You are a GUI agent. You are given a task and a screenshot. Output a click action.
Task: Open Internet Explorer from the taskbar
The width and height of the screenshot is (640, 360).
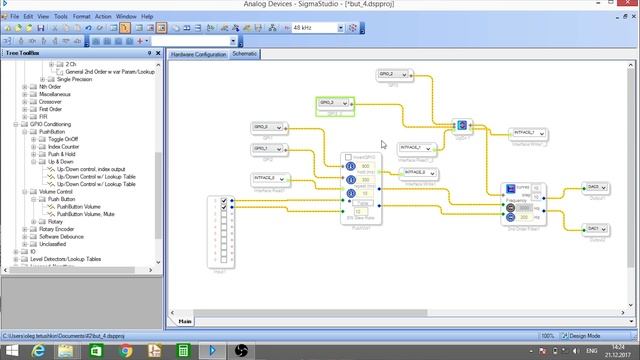pos(38,351)
